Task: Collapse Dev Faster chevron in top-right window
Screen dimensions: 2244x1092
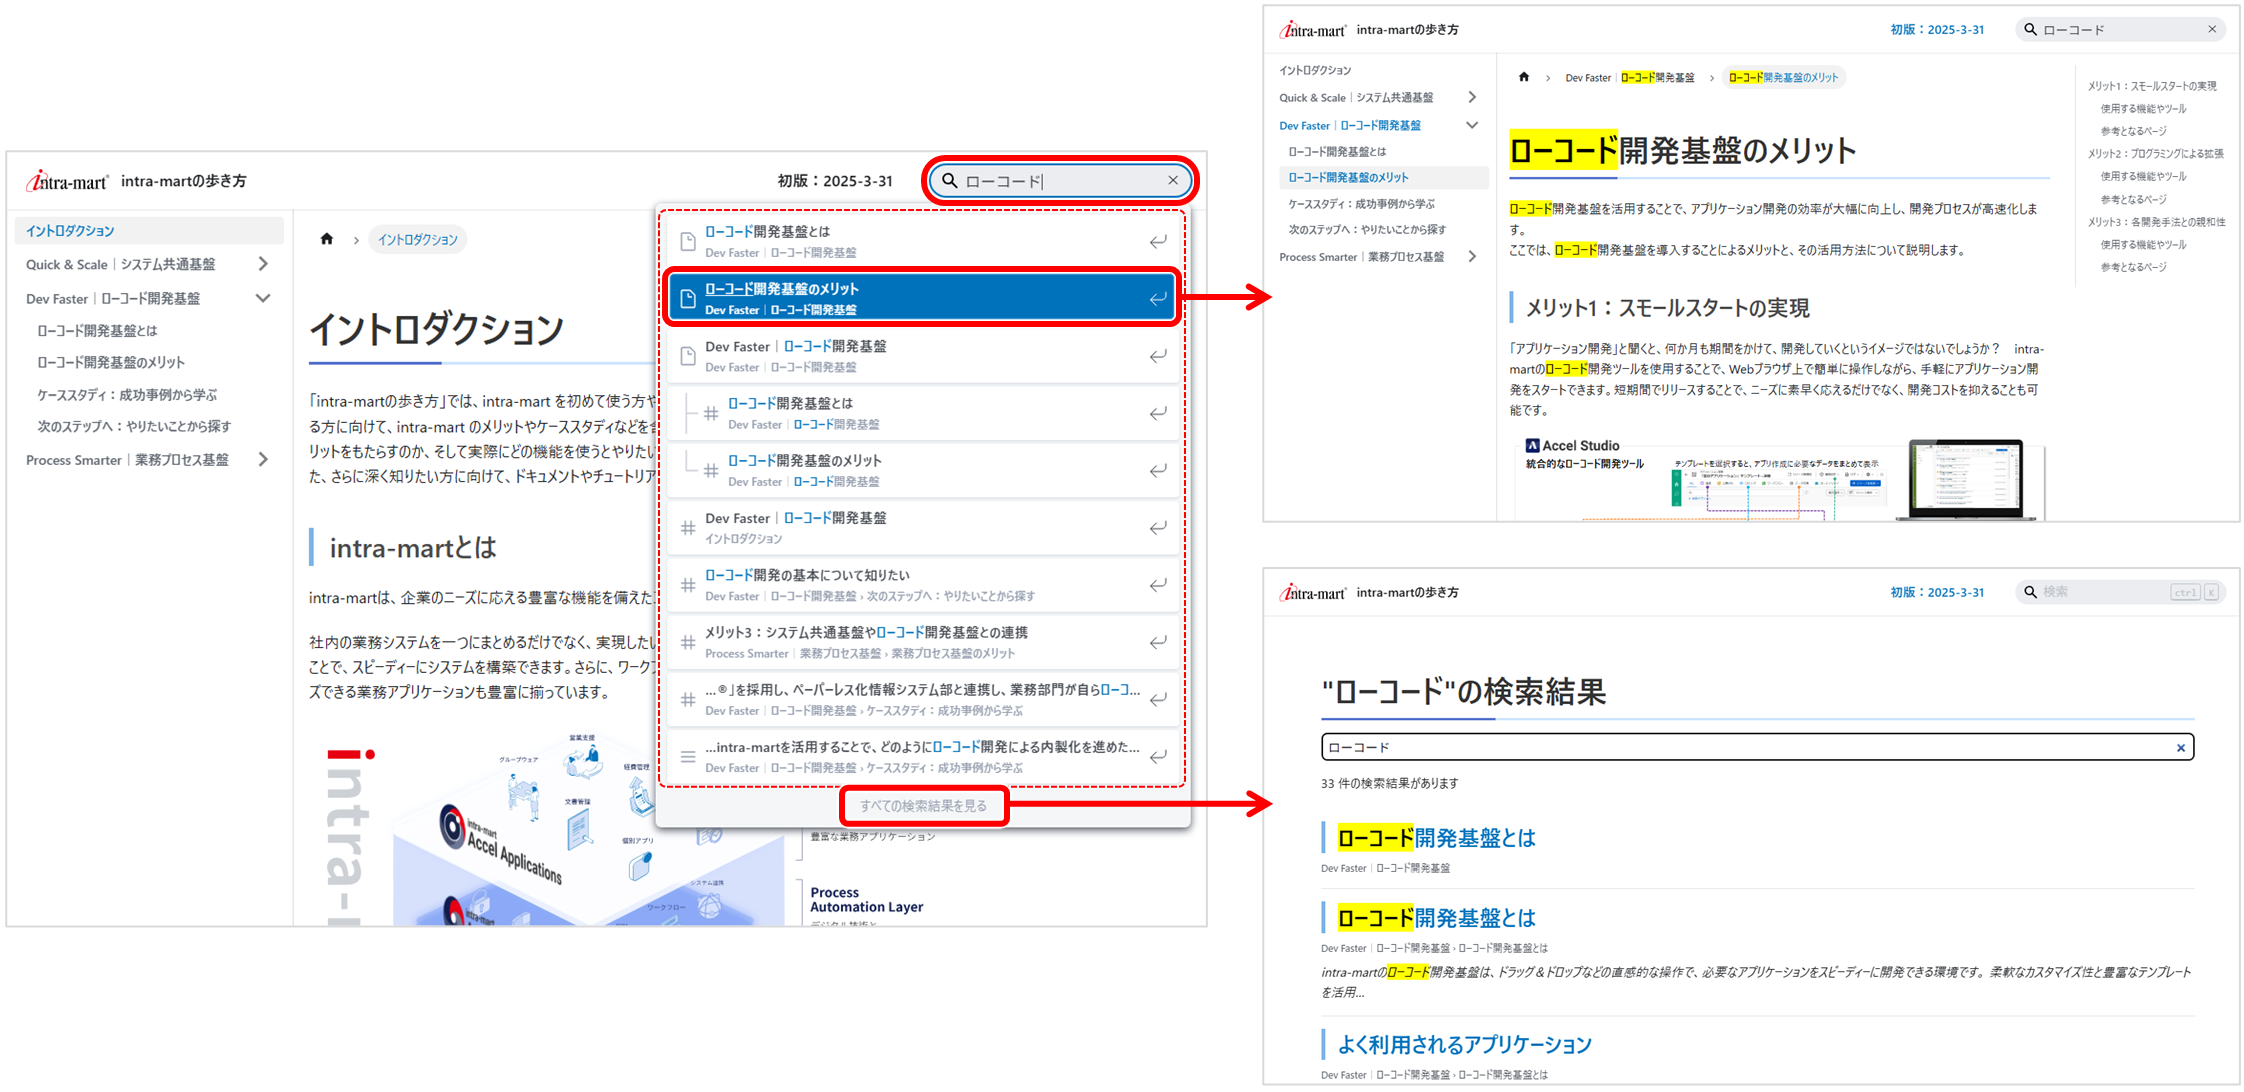Action: 1472,125
